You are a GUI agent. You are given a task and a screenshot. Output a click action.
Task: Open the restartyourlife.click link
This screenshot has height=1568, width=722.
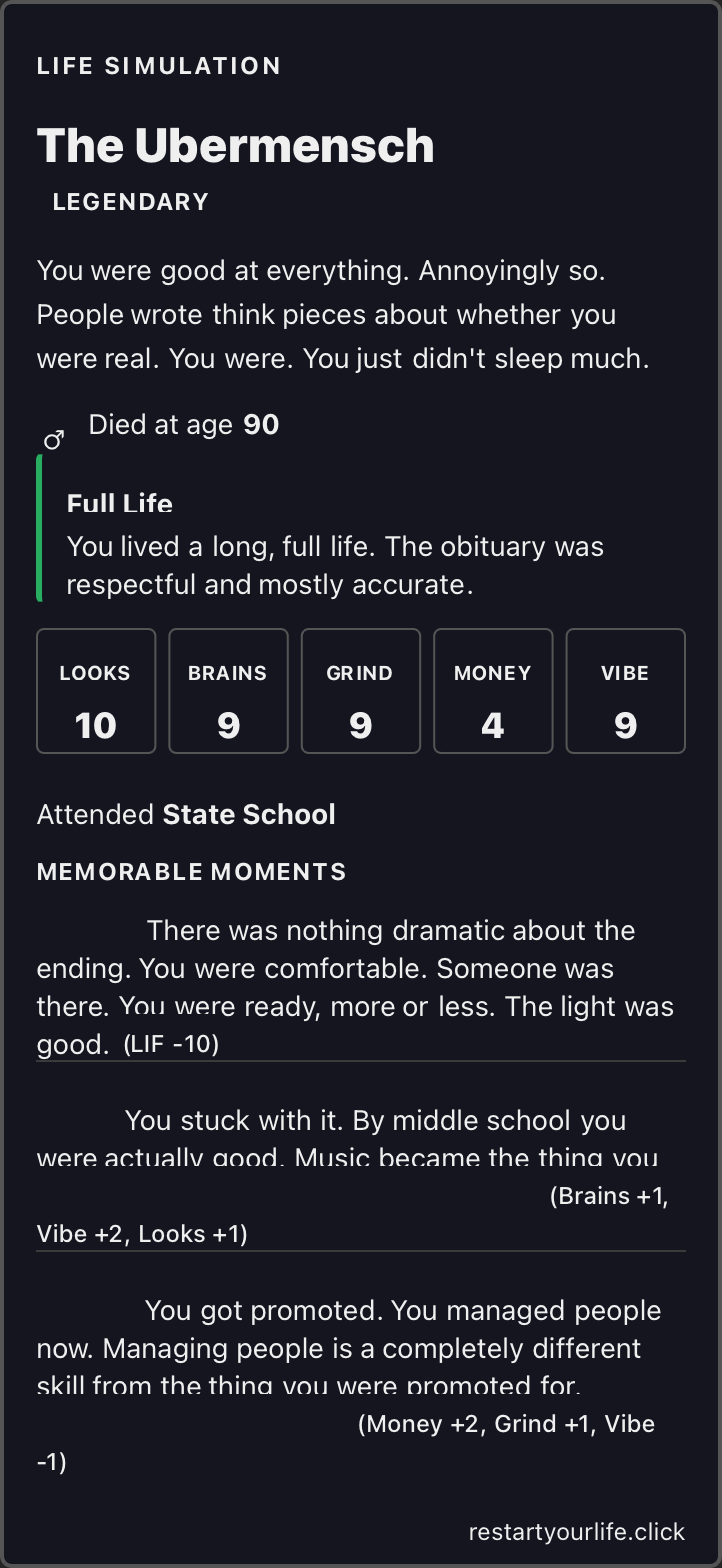(x=576, y=1532)
